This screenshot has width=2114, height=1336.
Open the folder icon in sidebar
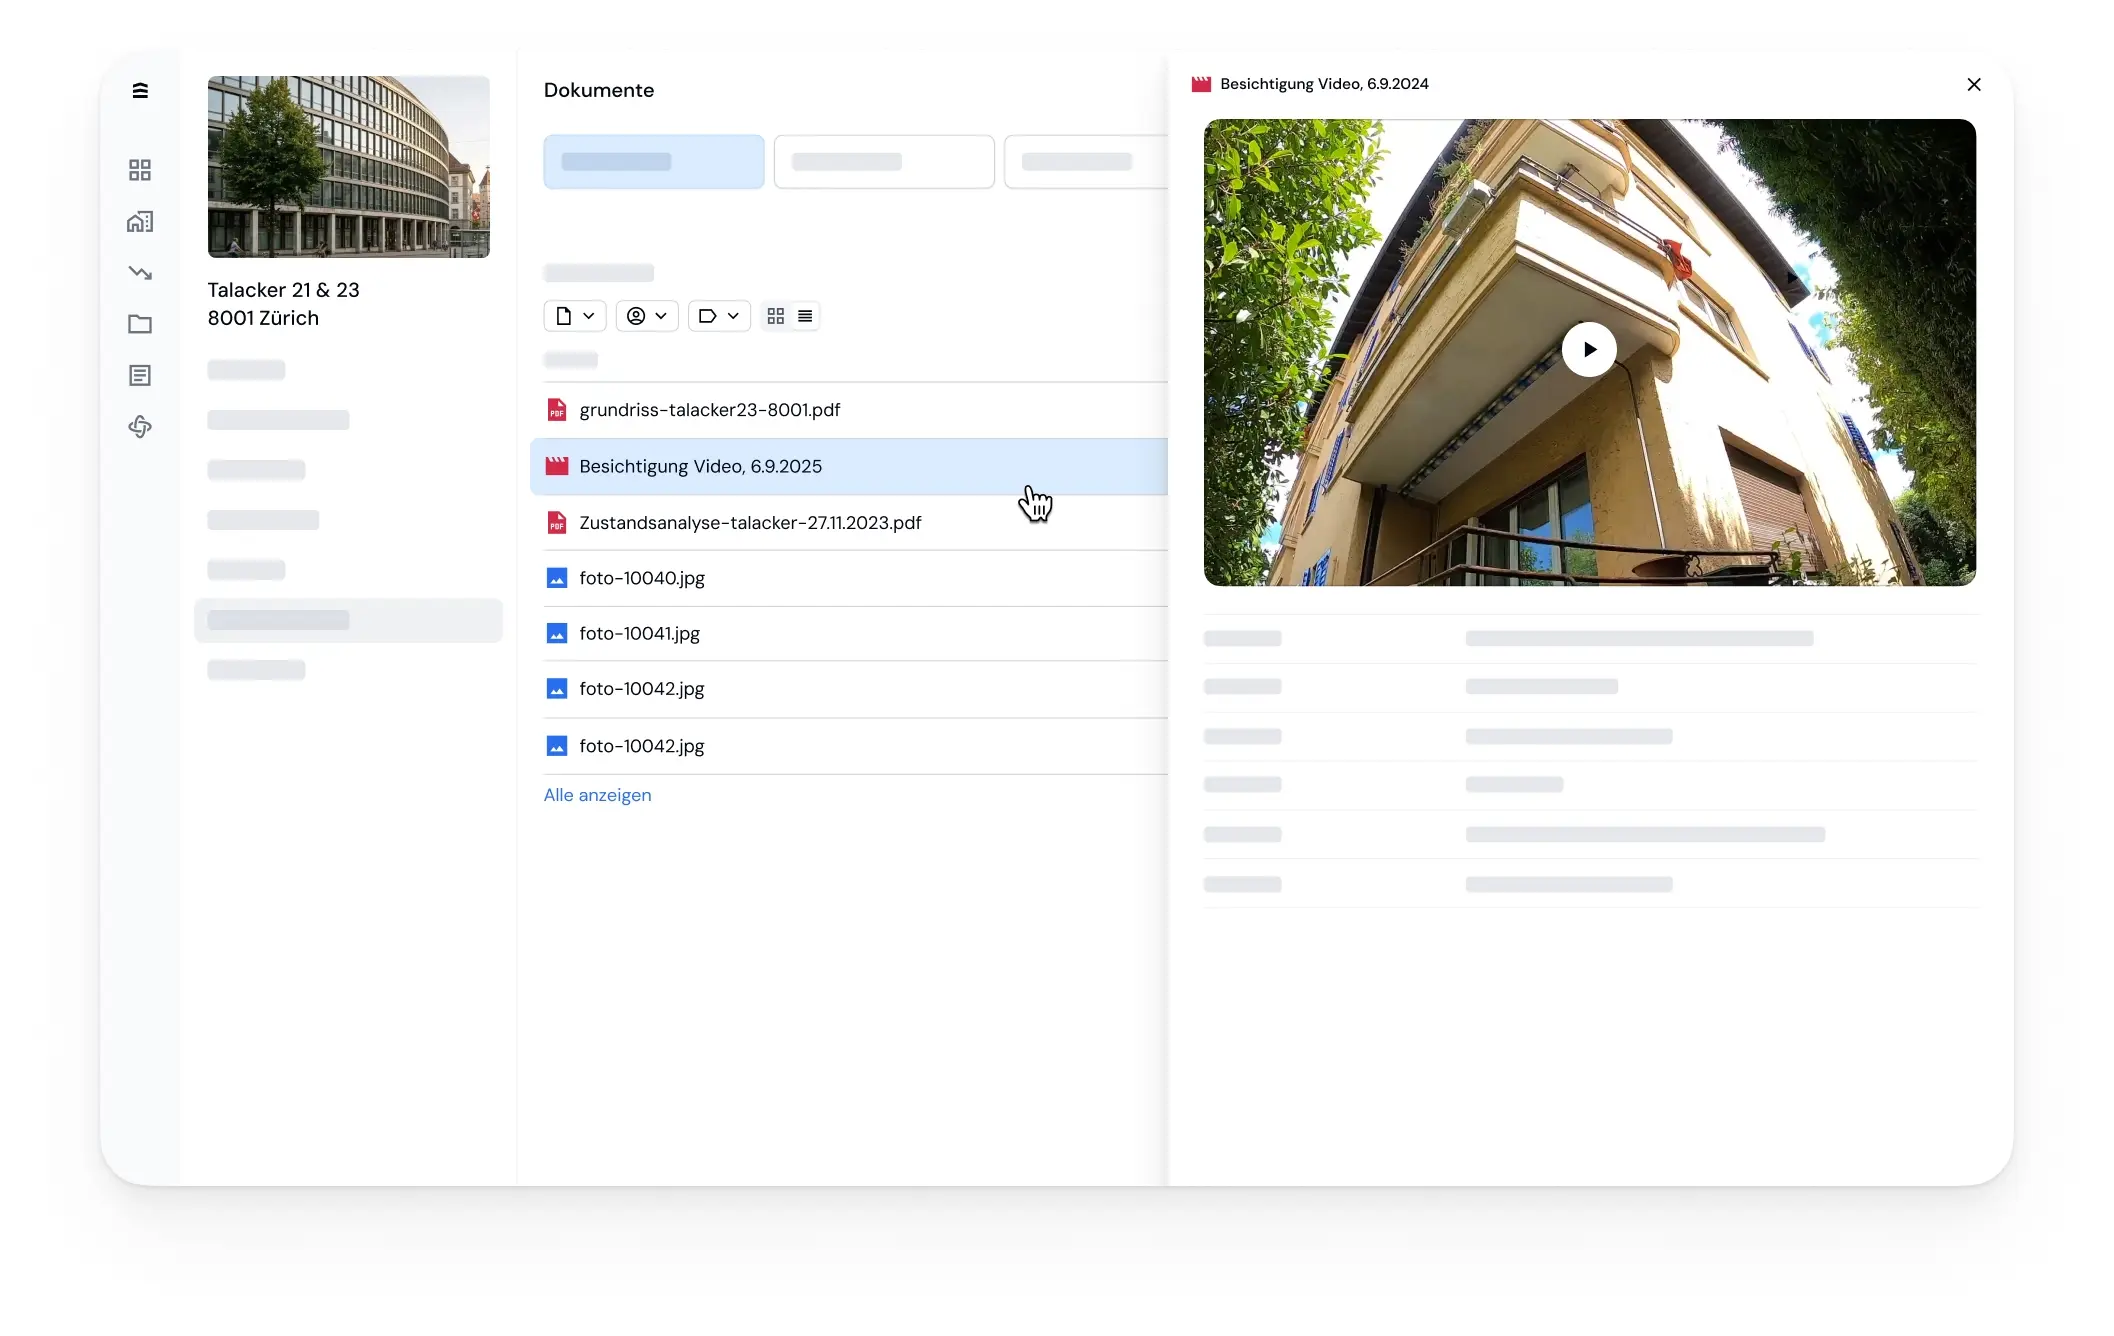tap(140, 324)
